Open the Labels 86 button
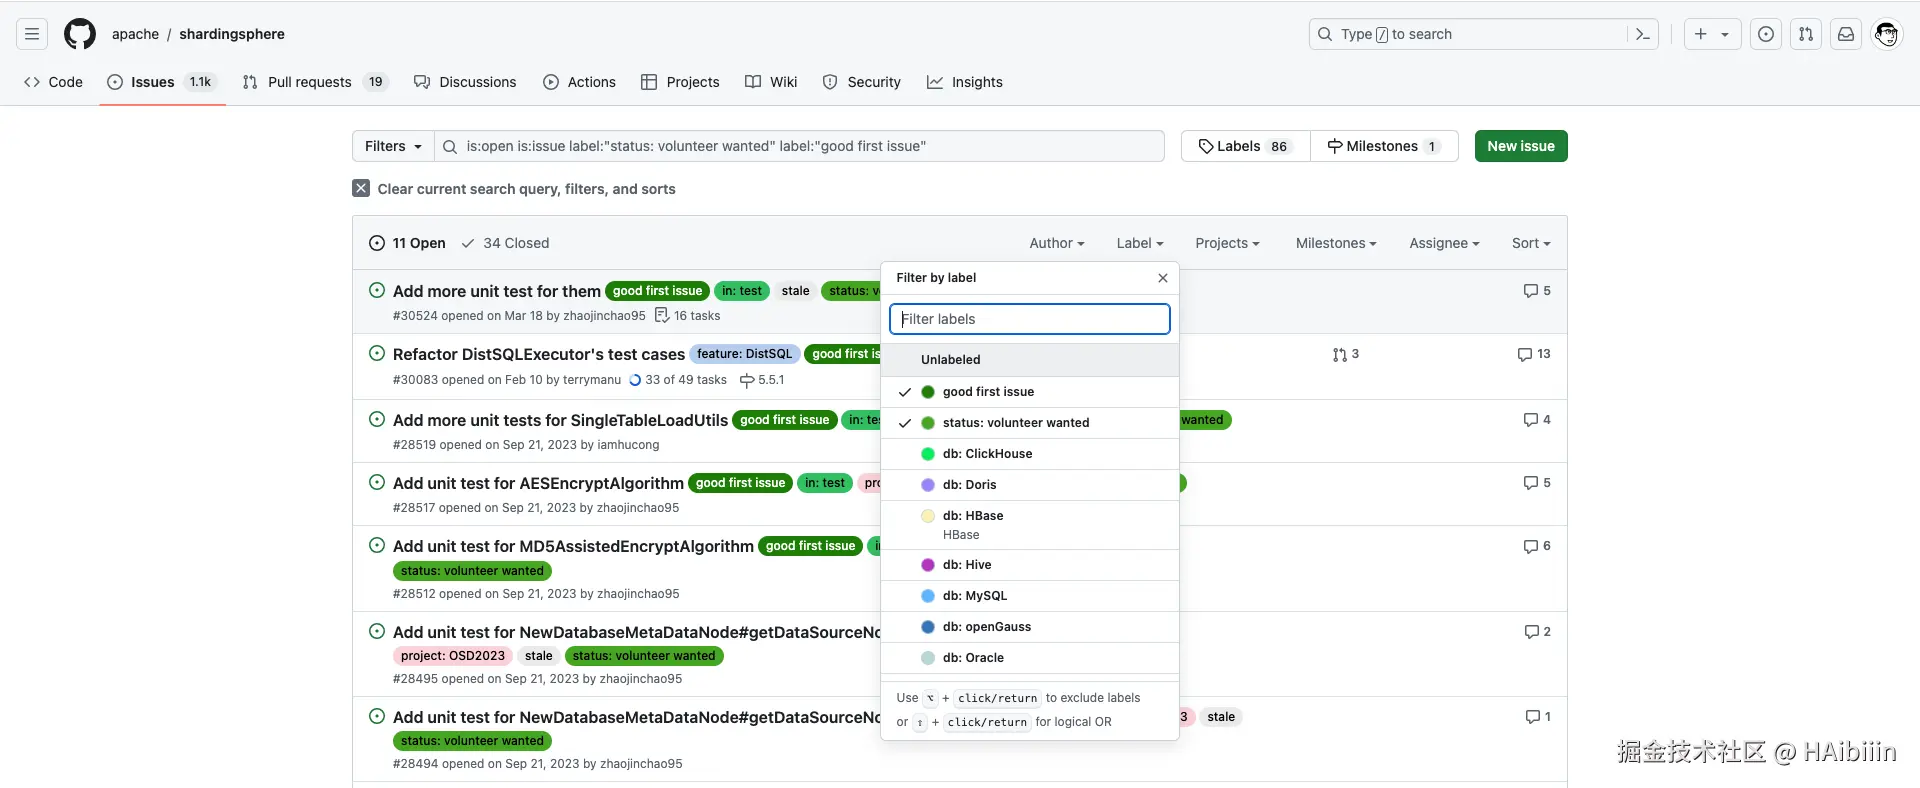Viewport: 1920px width, 788px height. [1246, 146]
